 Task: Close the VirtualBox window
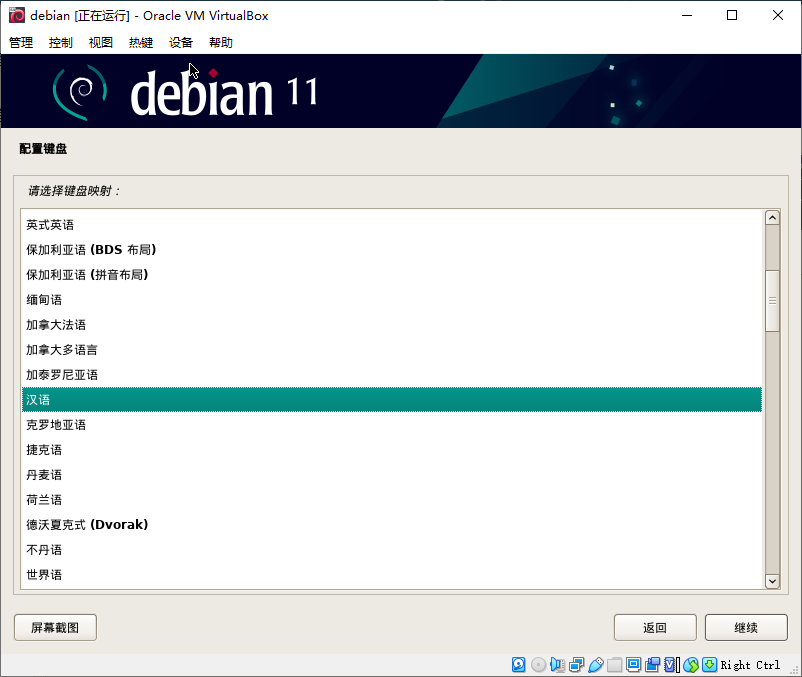click(777, 15)
